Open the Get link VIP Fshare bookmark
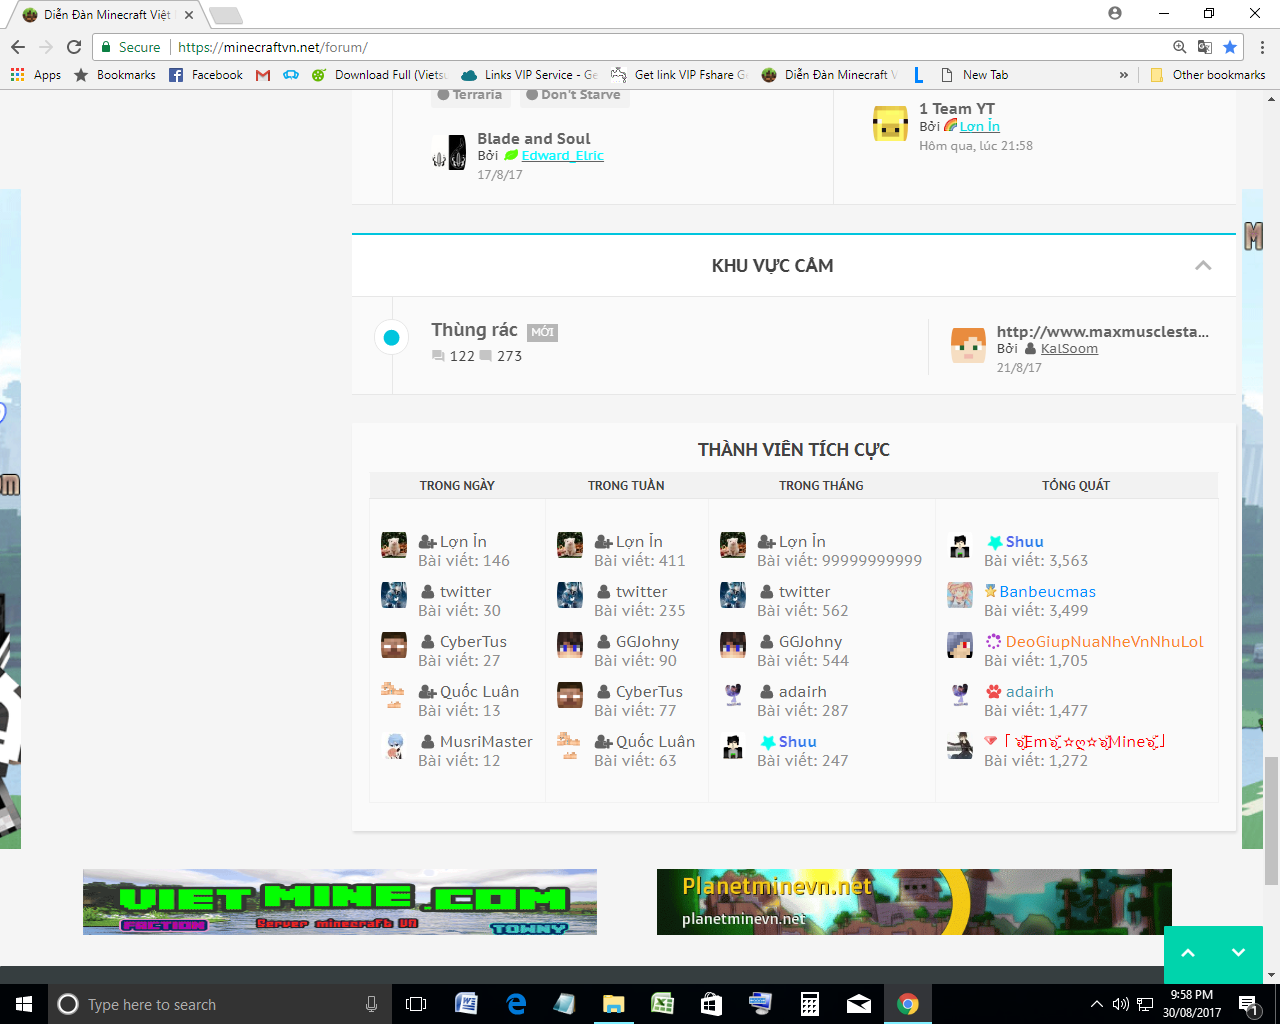 [x=679, y=75]
